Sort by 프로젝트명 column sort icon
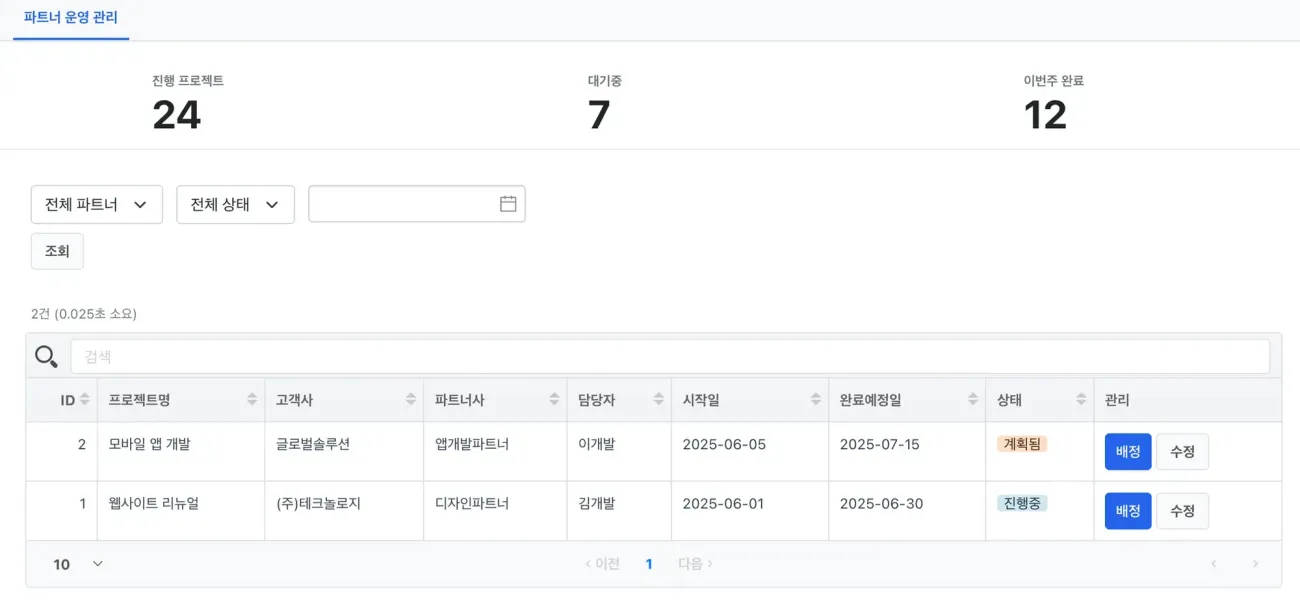Image resolution: width=1300 pixels, height=603 pixels. tap(252, 400)
